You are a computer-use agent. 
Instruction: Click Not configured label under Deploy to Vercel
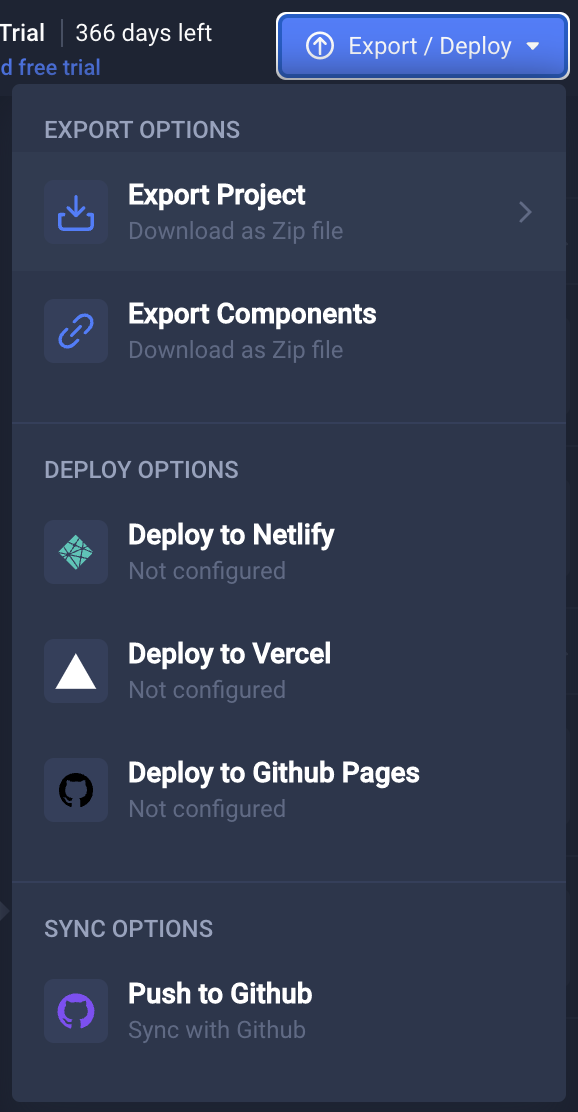click(207, 689)
